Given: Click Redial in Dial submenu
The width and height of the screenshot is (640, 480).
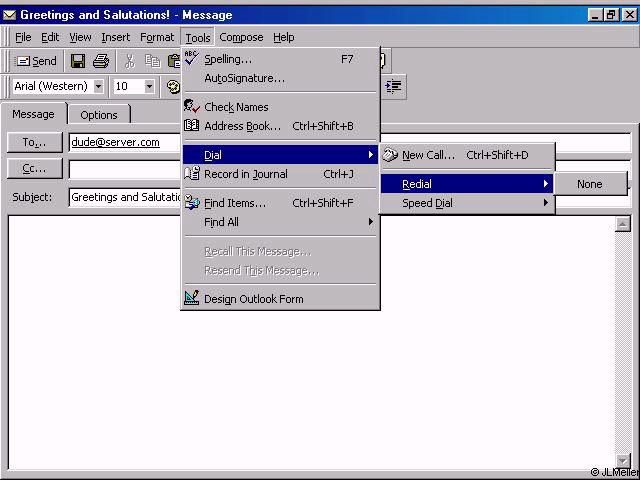Looking at the screenshot, I should click(467, 184).
